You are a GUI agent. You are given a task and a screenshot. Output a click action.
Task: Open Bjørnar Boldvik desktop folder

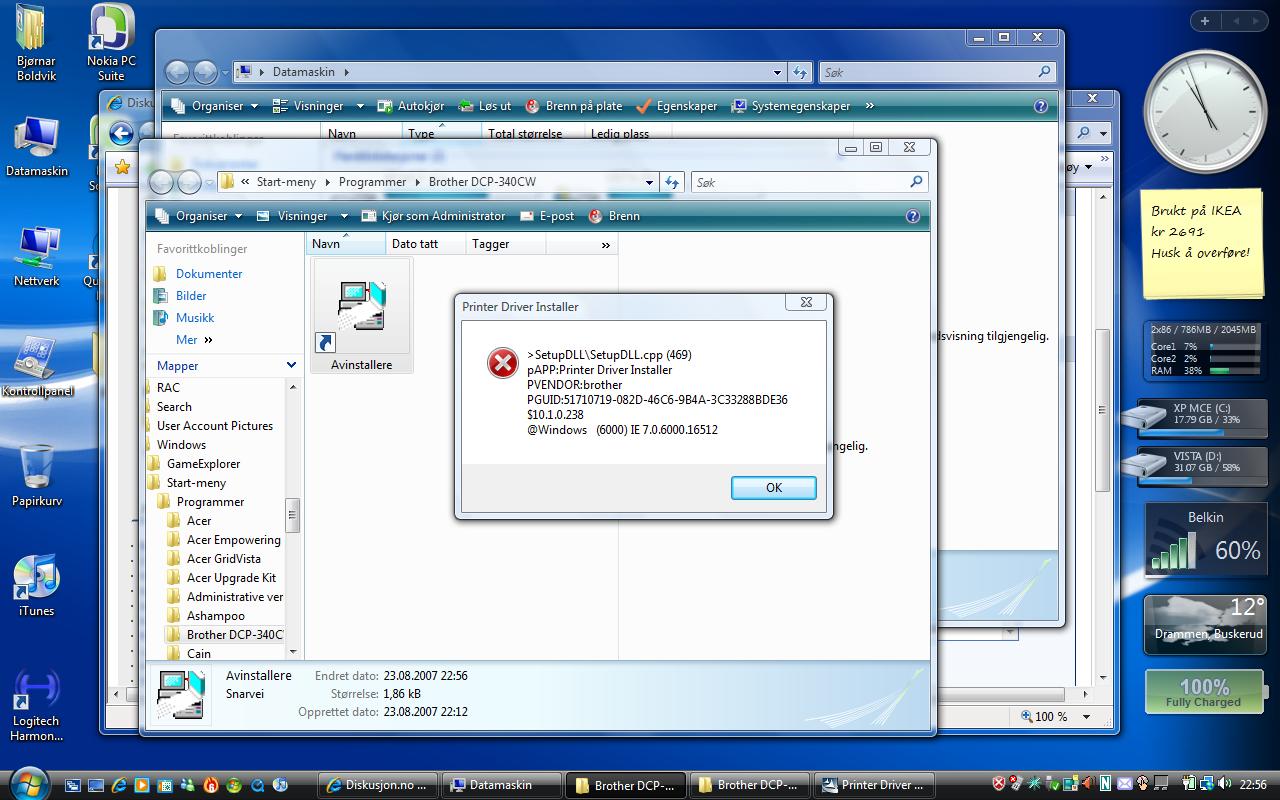coord(36,42)
